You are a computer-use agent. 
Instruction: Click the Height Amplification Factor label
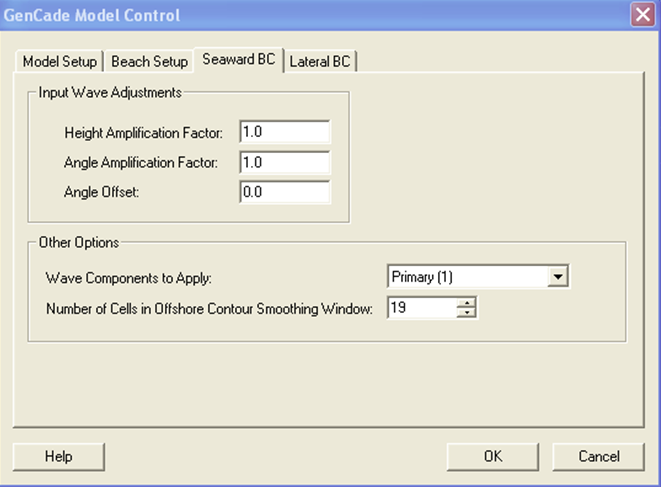(x=143, y=133)
